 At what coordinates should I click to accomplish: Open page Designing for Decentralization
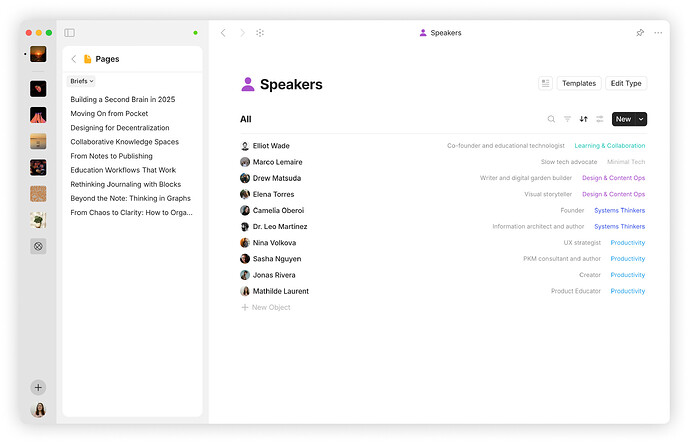[120, 128]
